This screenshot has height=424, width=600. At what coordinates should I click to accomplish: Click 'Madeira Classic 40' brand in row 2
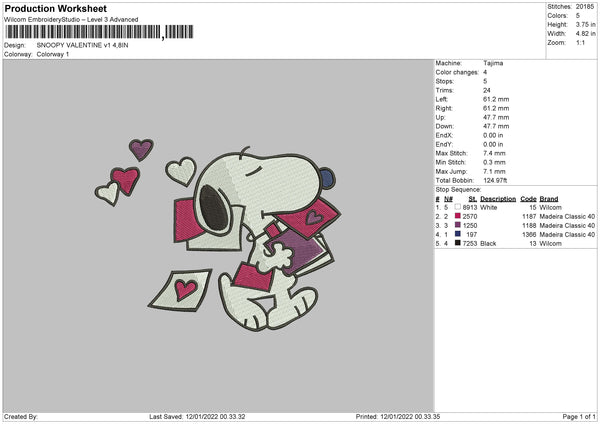click(567, 217)
